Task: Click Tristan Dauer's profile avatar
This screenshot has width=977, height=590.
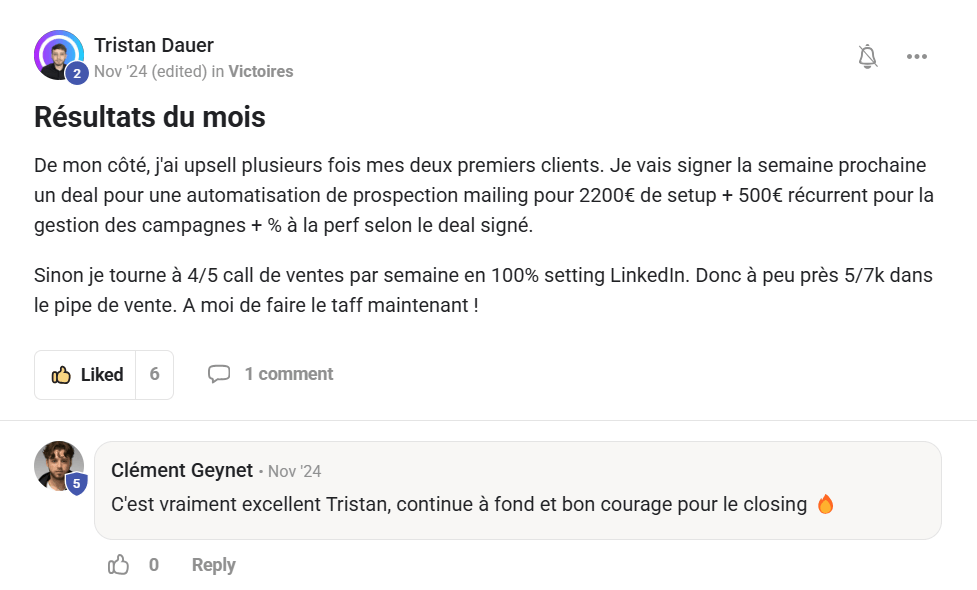Action: 57,54
